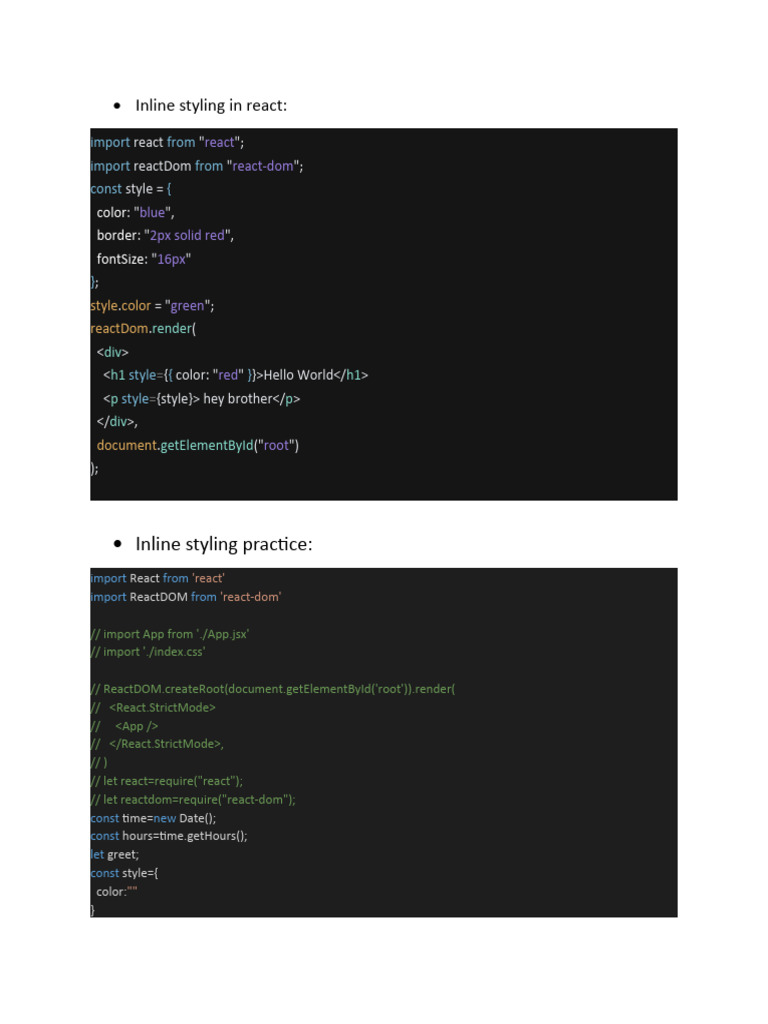This screenshot has width=768, height=1024.
Task: Click the "Inline styling practice:" heading
Action: (x=224, y=544)
